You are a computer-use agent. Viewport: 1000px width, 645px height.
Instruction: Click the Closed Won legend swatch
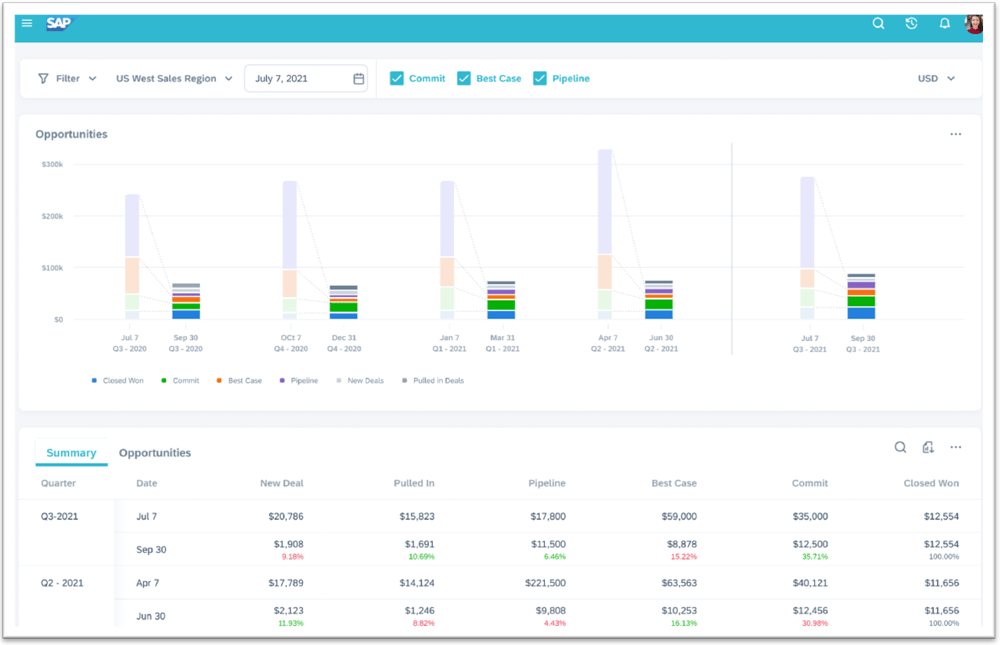tap(94, 381)
